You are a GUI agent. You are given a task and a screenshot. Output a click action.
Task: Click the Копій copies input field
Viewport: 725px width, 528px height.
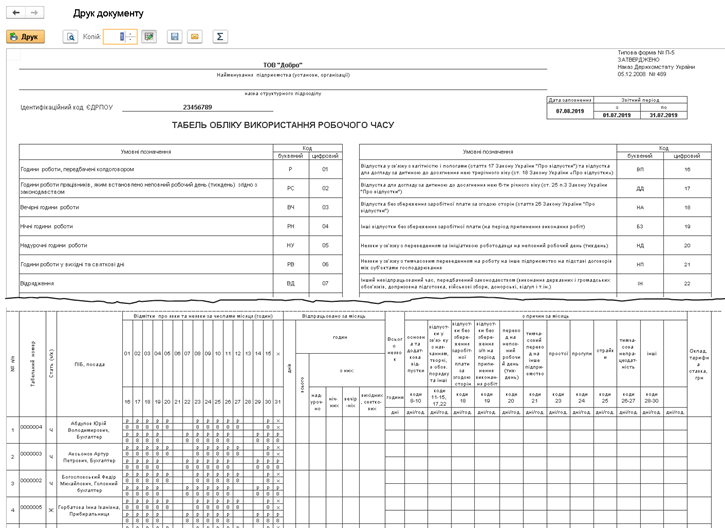[116, 37]
